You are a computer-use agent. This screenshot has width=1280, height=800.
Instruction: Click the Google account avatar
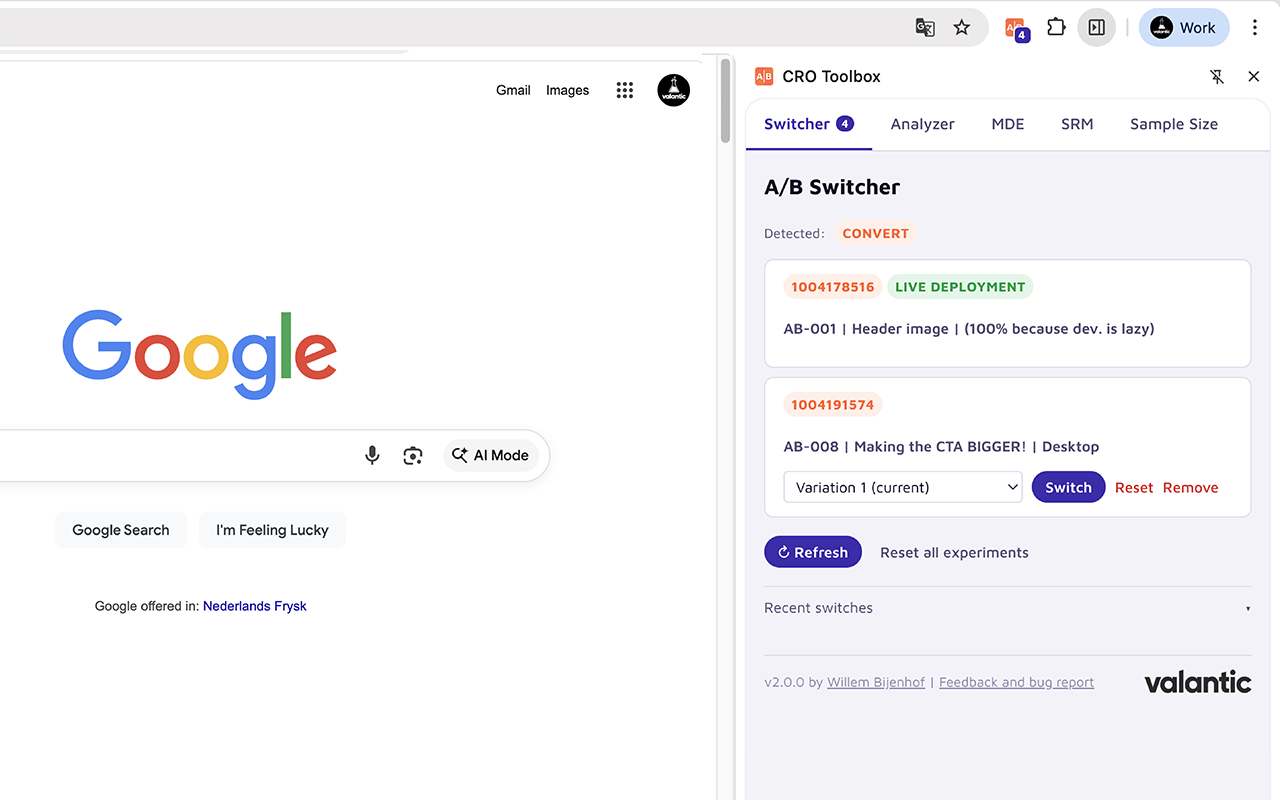click(x=673, y=90)
